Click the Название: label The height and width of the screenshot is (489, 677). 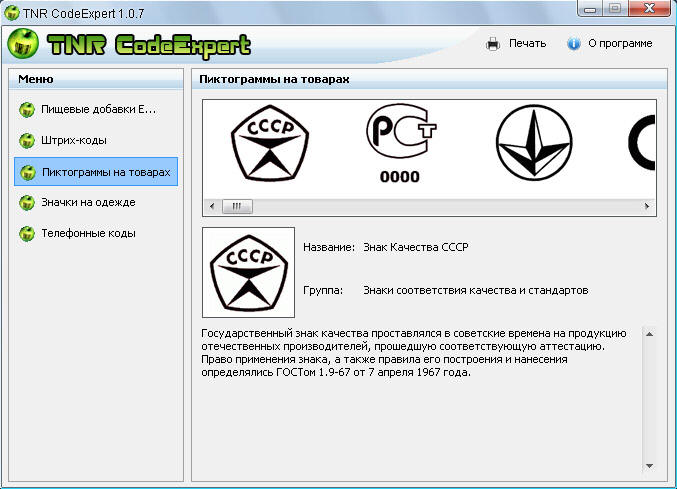click(x=329, y=247)
